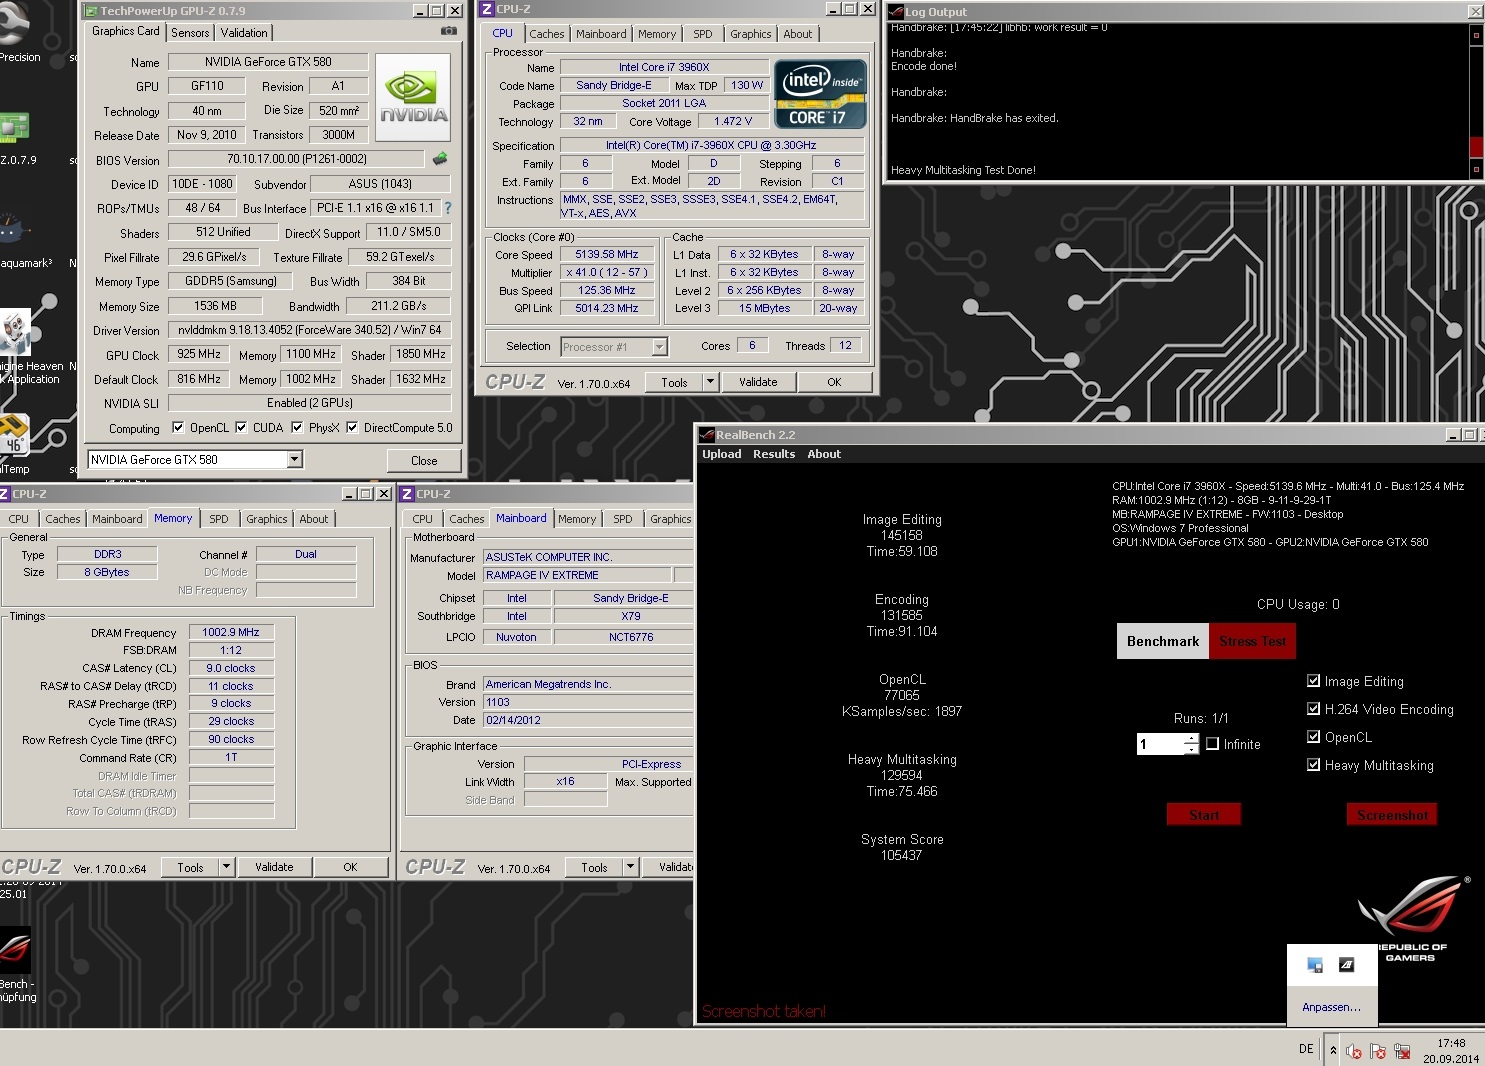The image size is (1485, 1066).
Task: Click the ROG Republic of Gamers logo
Action: coord(1412,918)
